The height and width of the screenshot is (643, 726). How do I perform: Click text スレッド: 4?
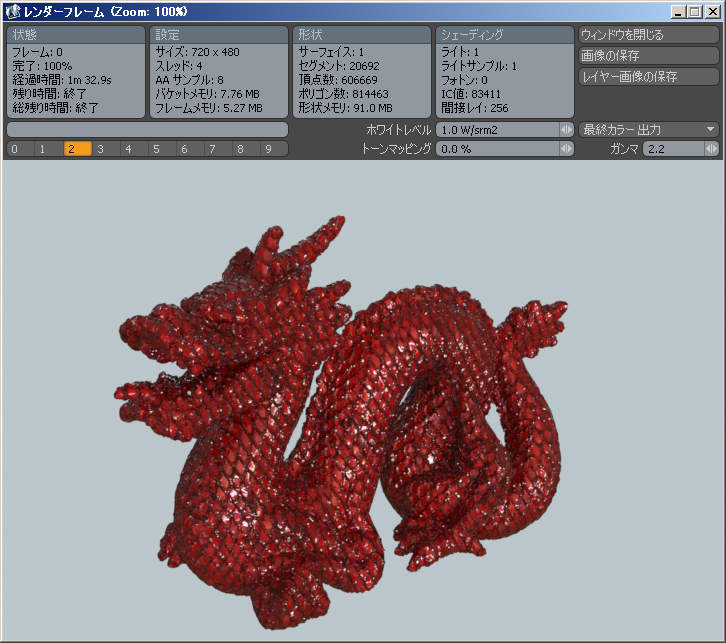click(179, 66)
